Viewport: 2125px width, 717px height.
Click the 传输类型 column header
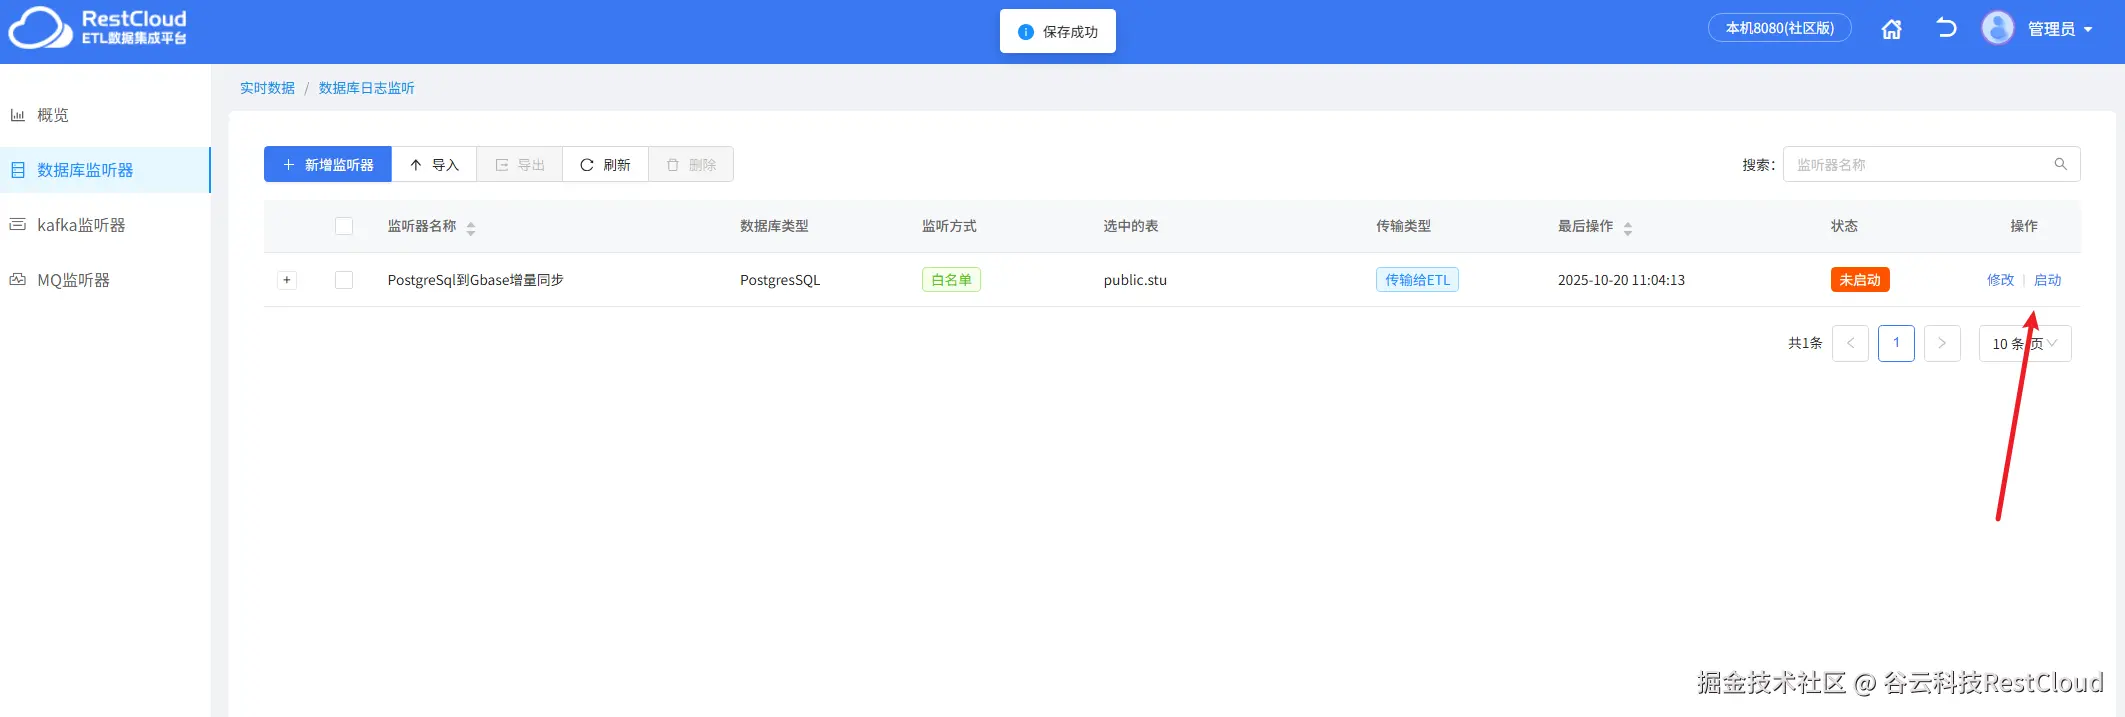click(1403, 226)
